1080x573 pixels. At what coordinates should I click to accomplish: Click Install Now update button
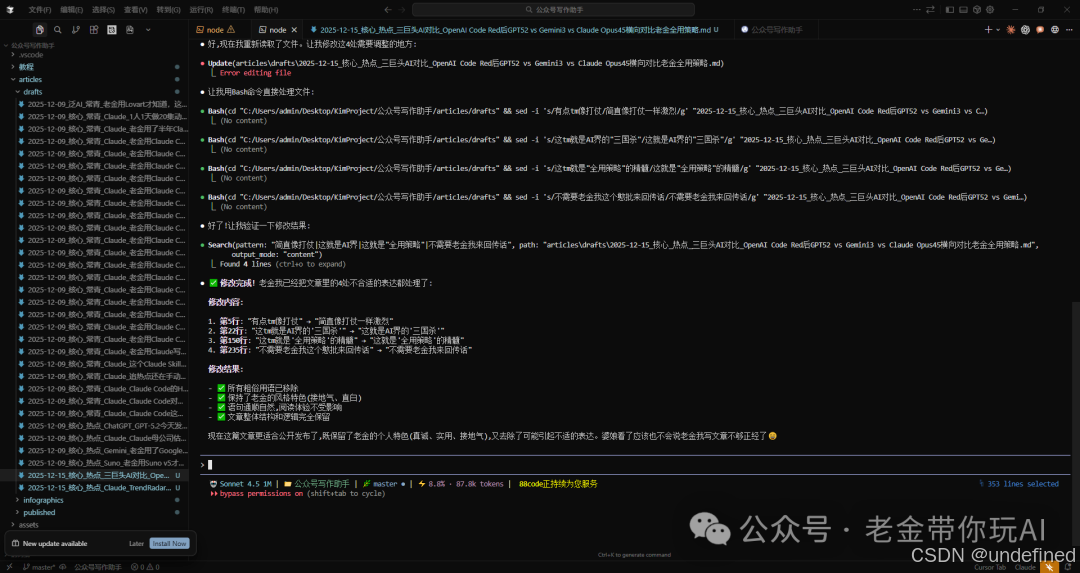tap(169, 543)
